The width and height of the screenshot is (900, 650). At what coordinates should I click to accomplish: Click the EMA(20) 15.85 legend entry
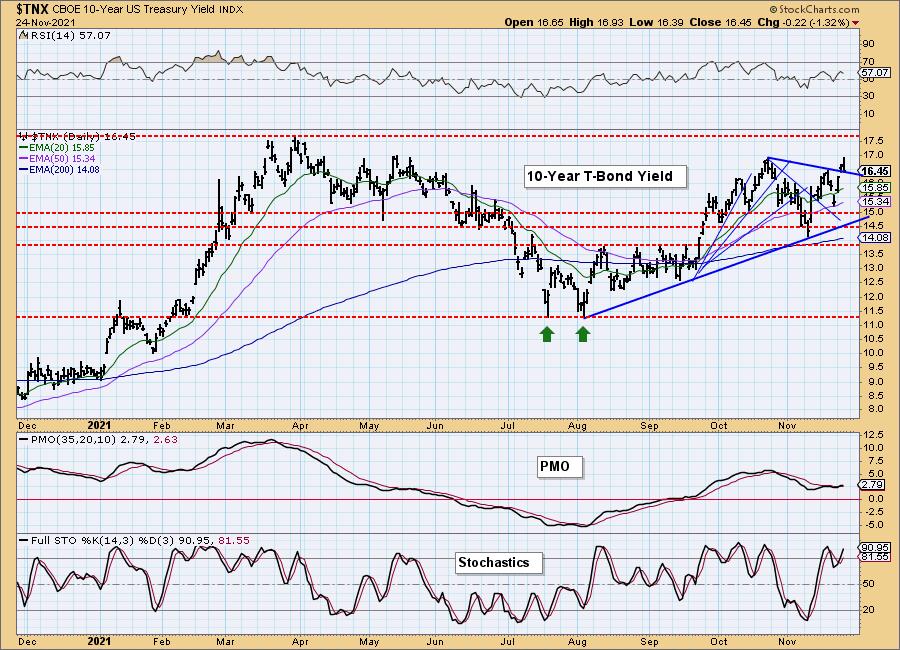point(57,148)
